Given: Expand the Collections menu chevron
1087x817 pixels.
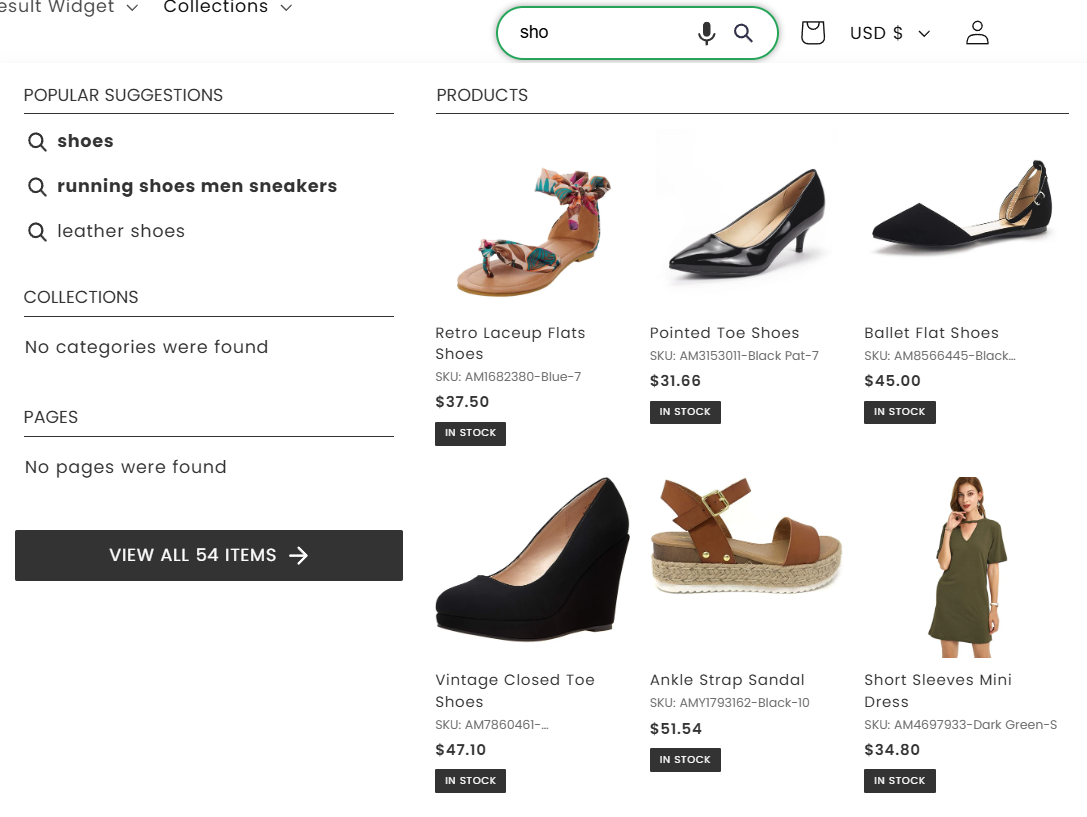Looking at the screenshot, I should tap(286, 7).
